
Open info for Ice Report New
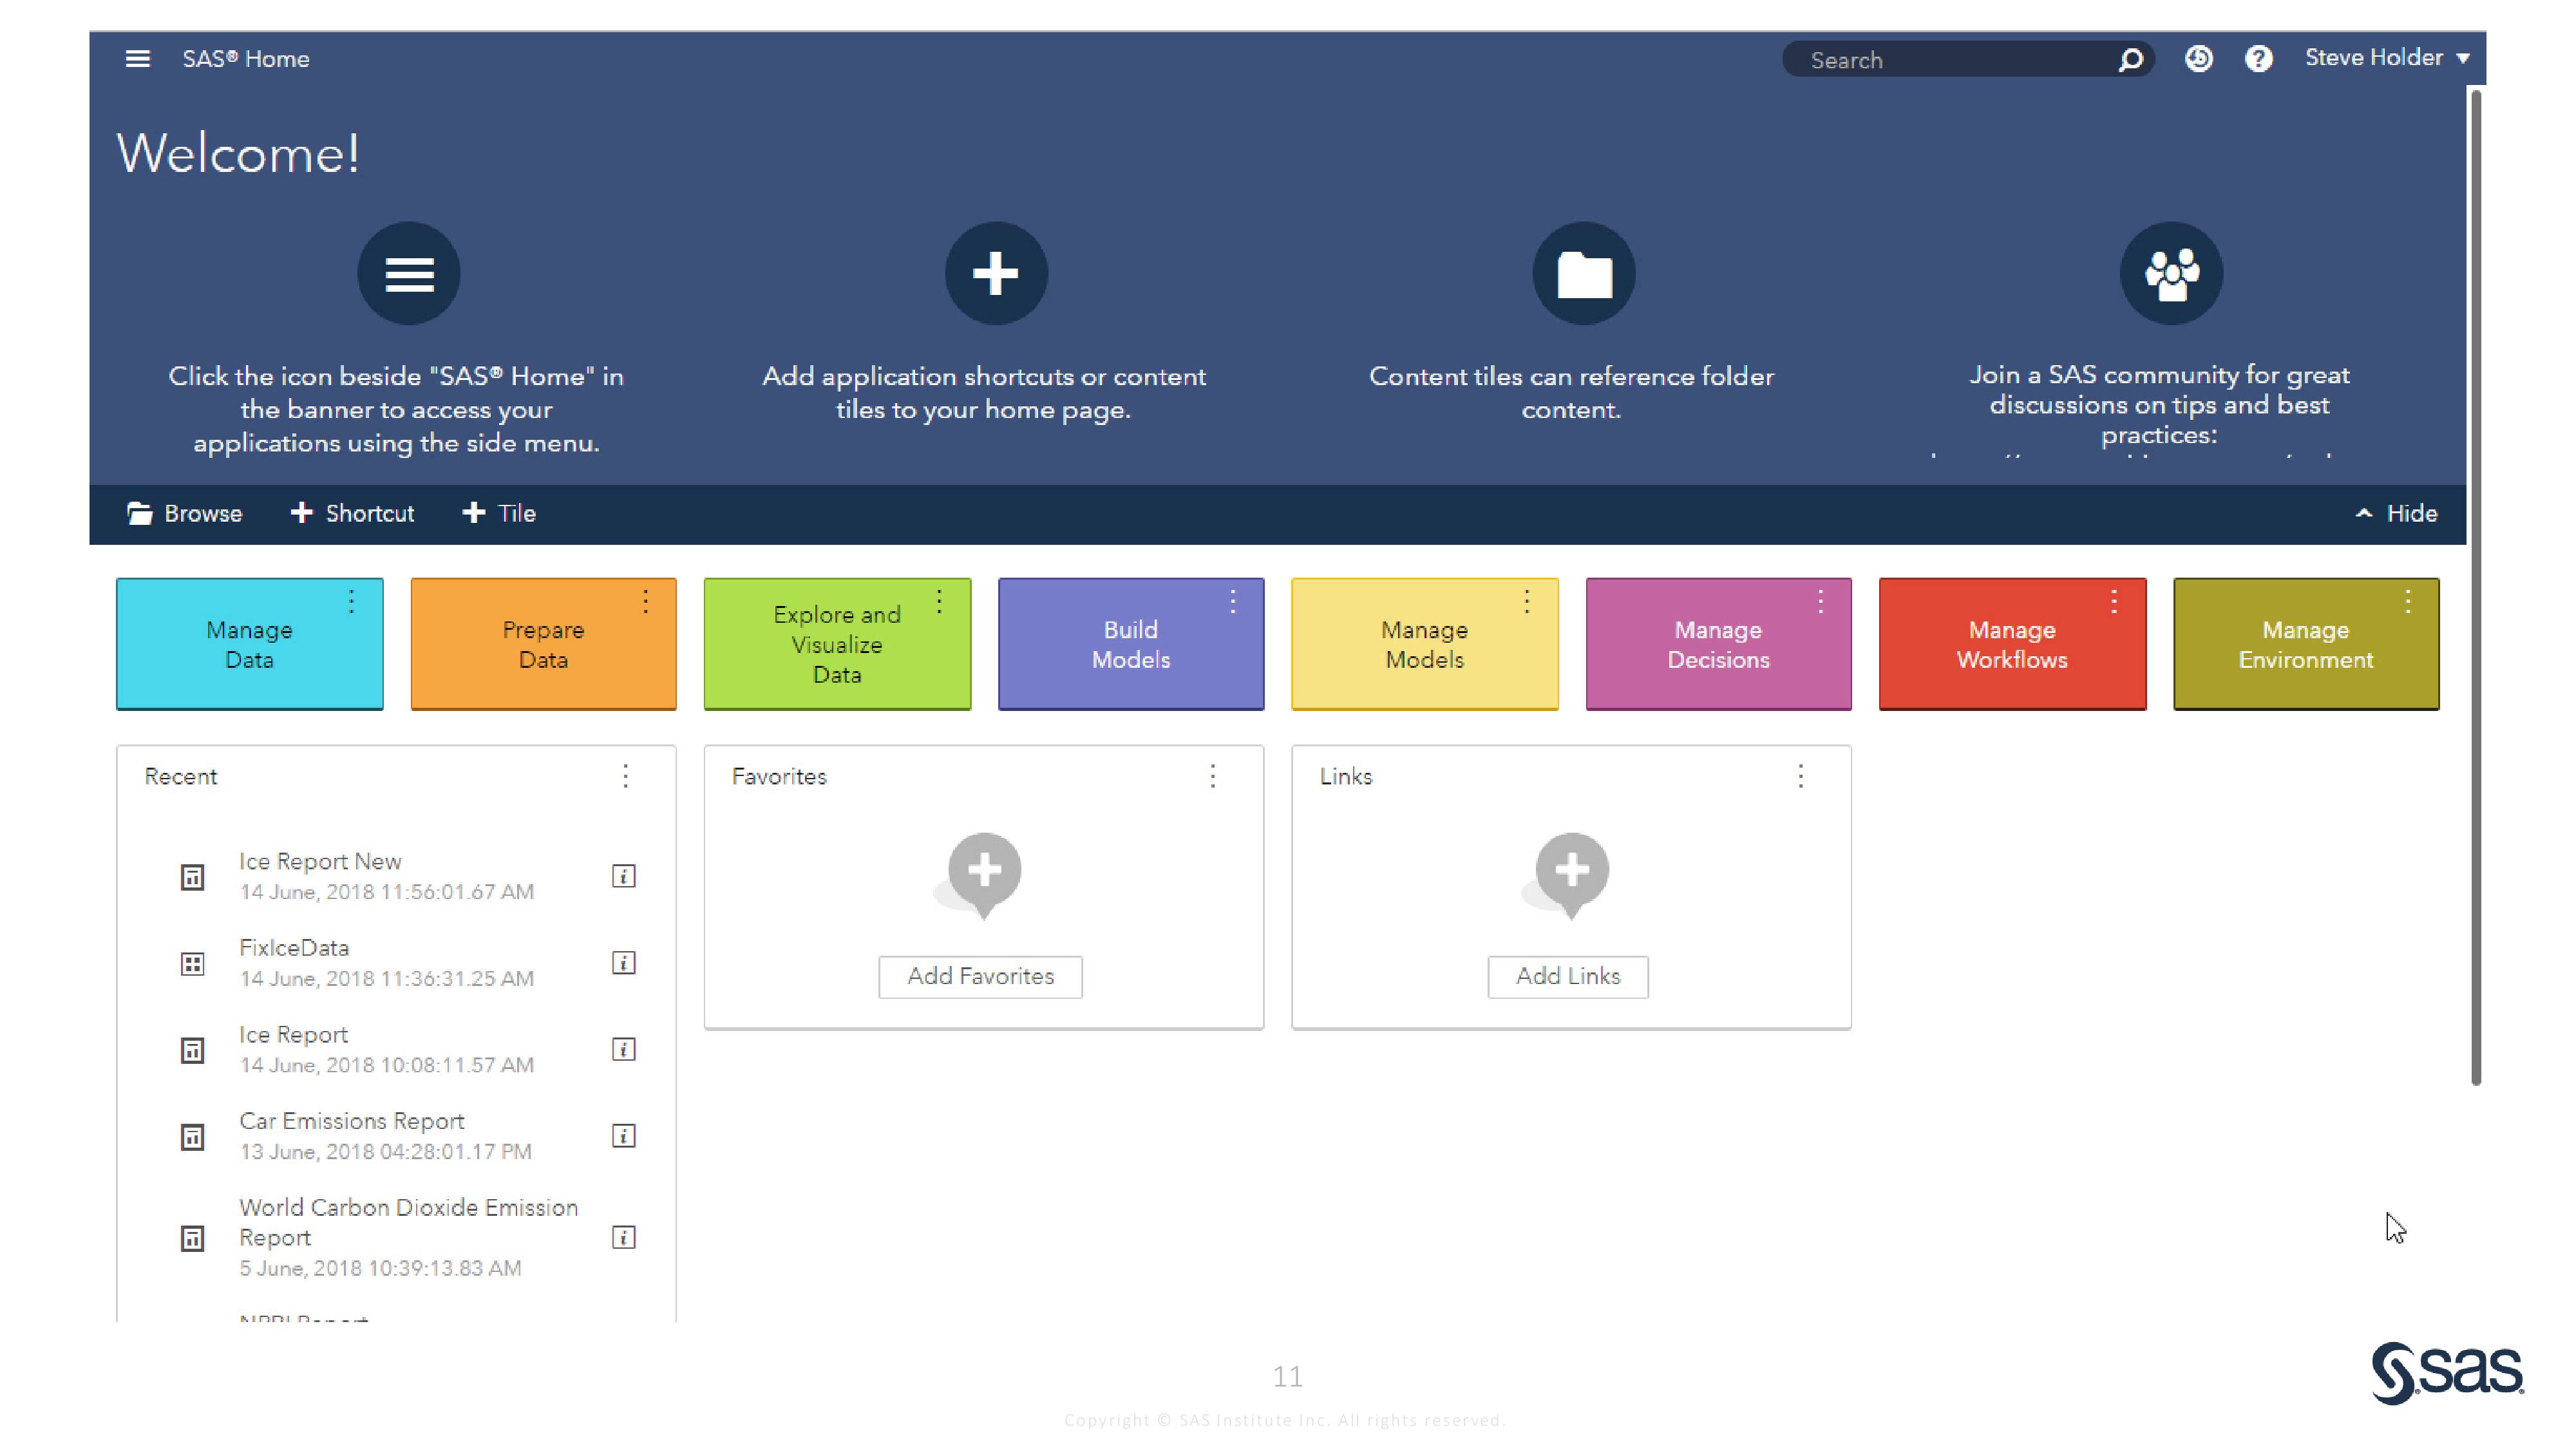[x=623, y=876]
